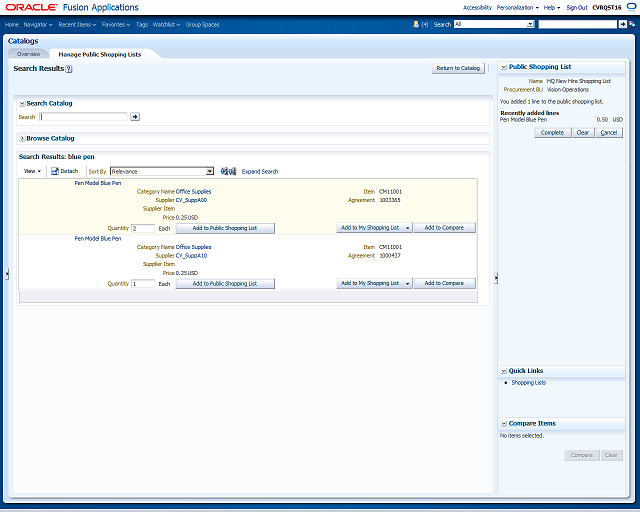Open Group Spaces in the navigation bar
The width and height of the screenshot is (640, 512).
(x=202, y=24)
